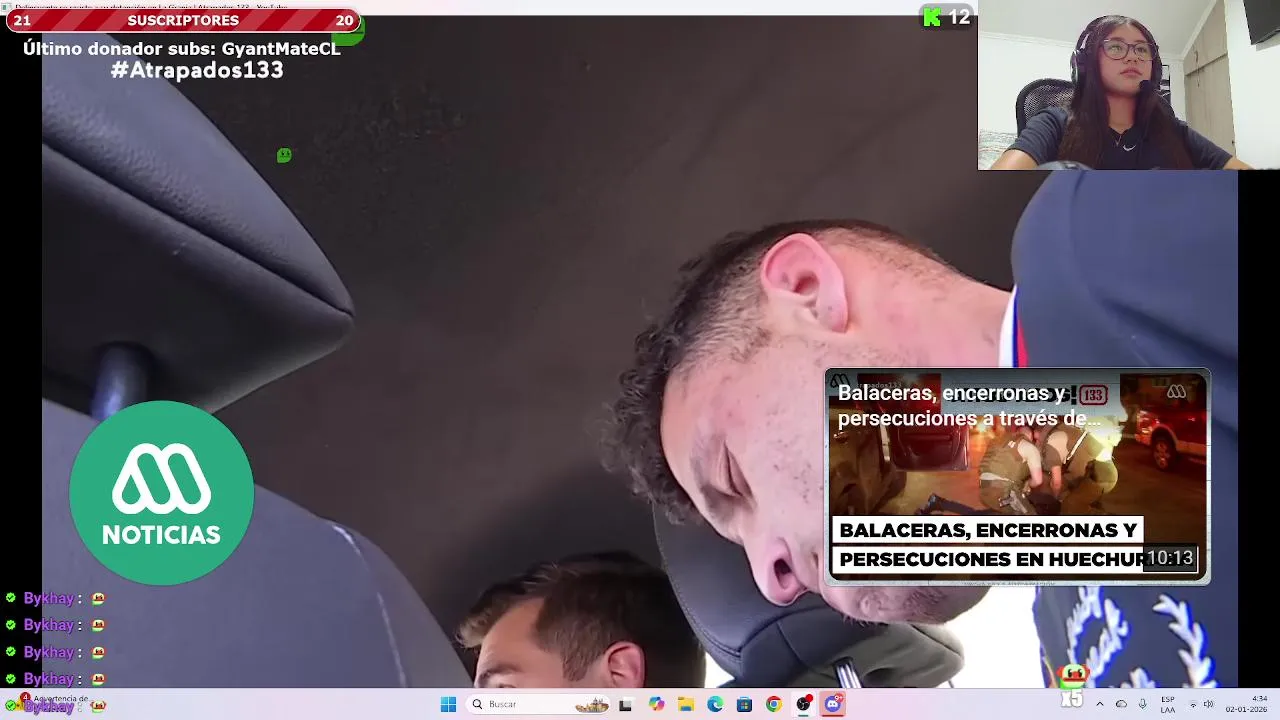Screen dimensions: 1280x720
Task: Click the 10:13 duration badge on video card
Action: coord(1170,558)
